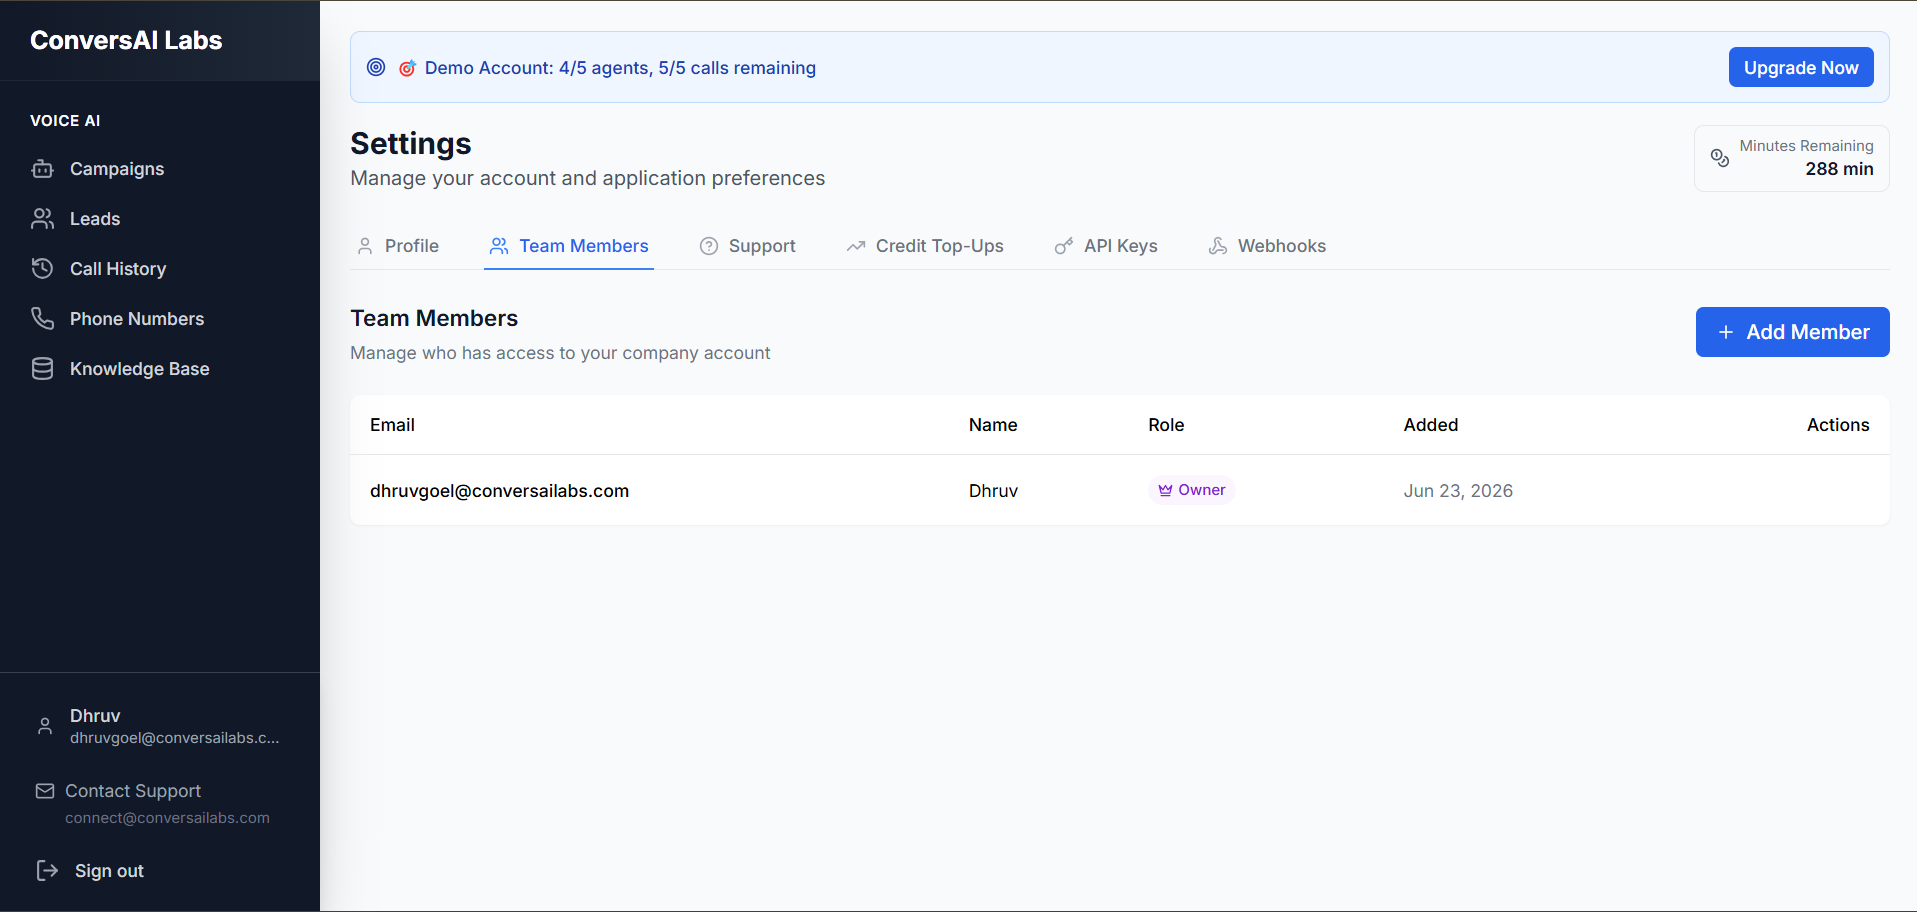Open Call History in the sidebar
The image size is (1917, 912).
pos(160,269)
